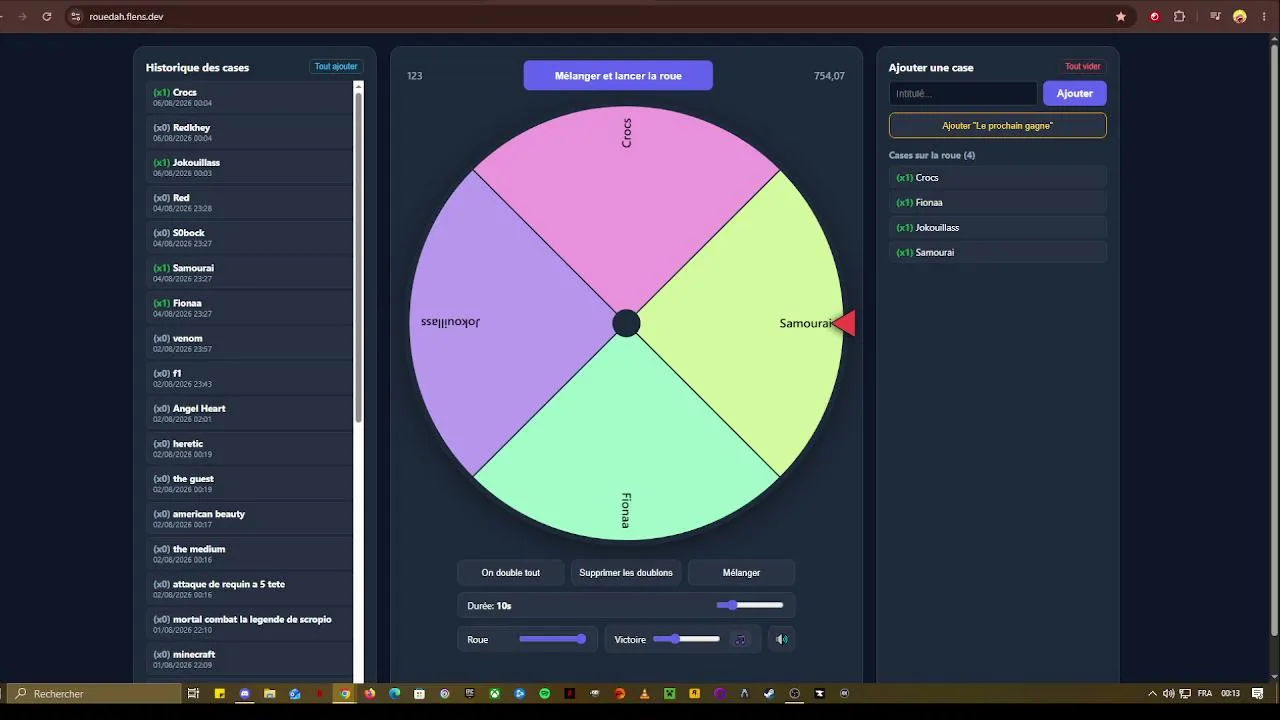Adjust the Durée slider
This screenshot has width=1280, height=720.
(x=750, y=605)
